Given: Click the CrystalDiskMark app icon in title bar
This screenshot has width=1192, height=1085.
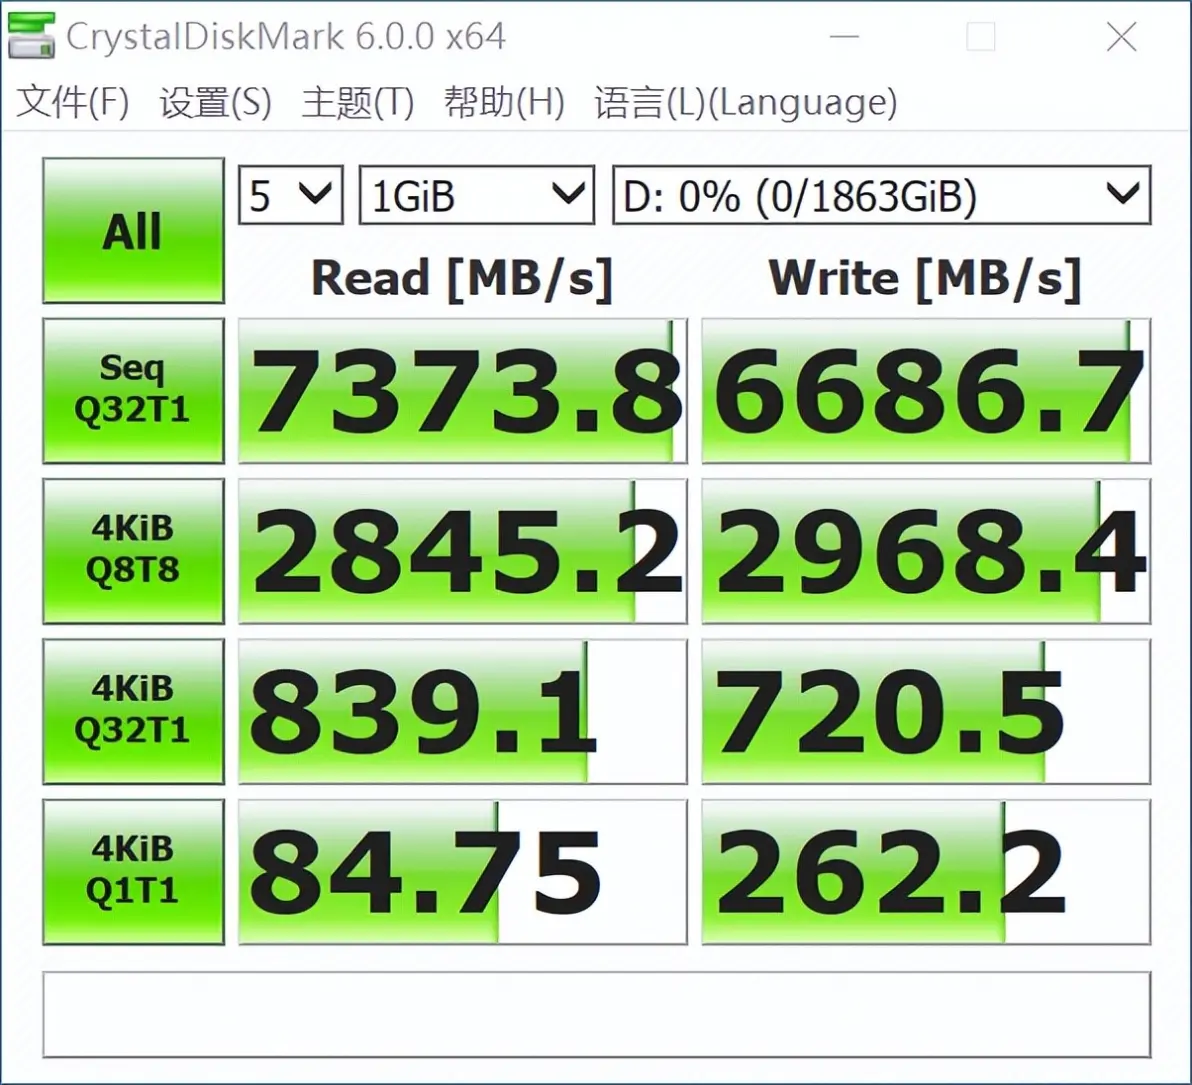Looking at the screenshot, I should (31, 36).
